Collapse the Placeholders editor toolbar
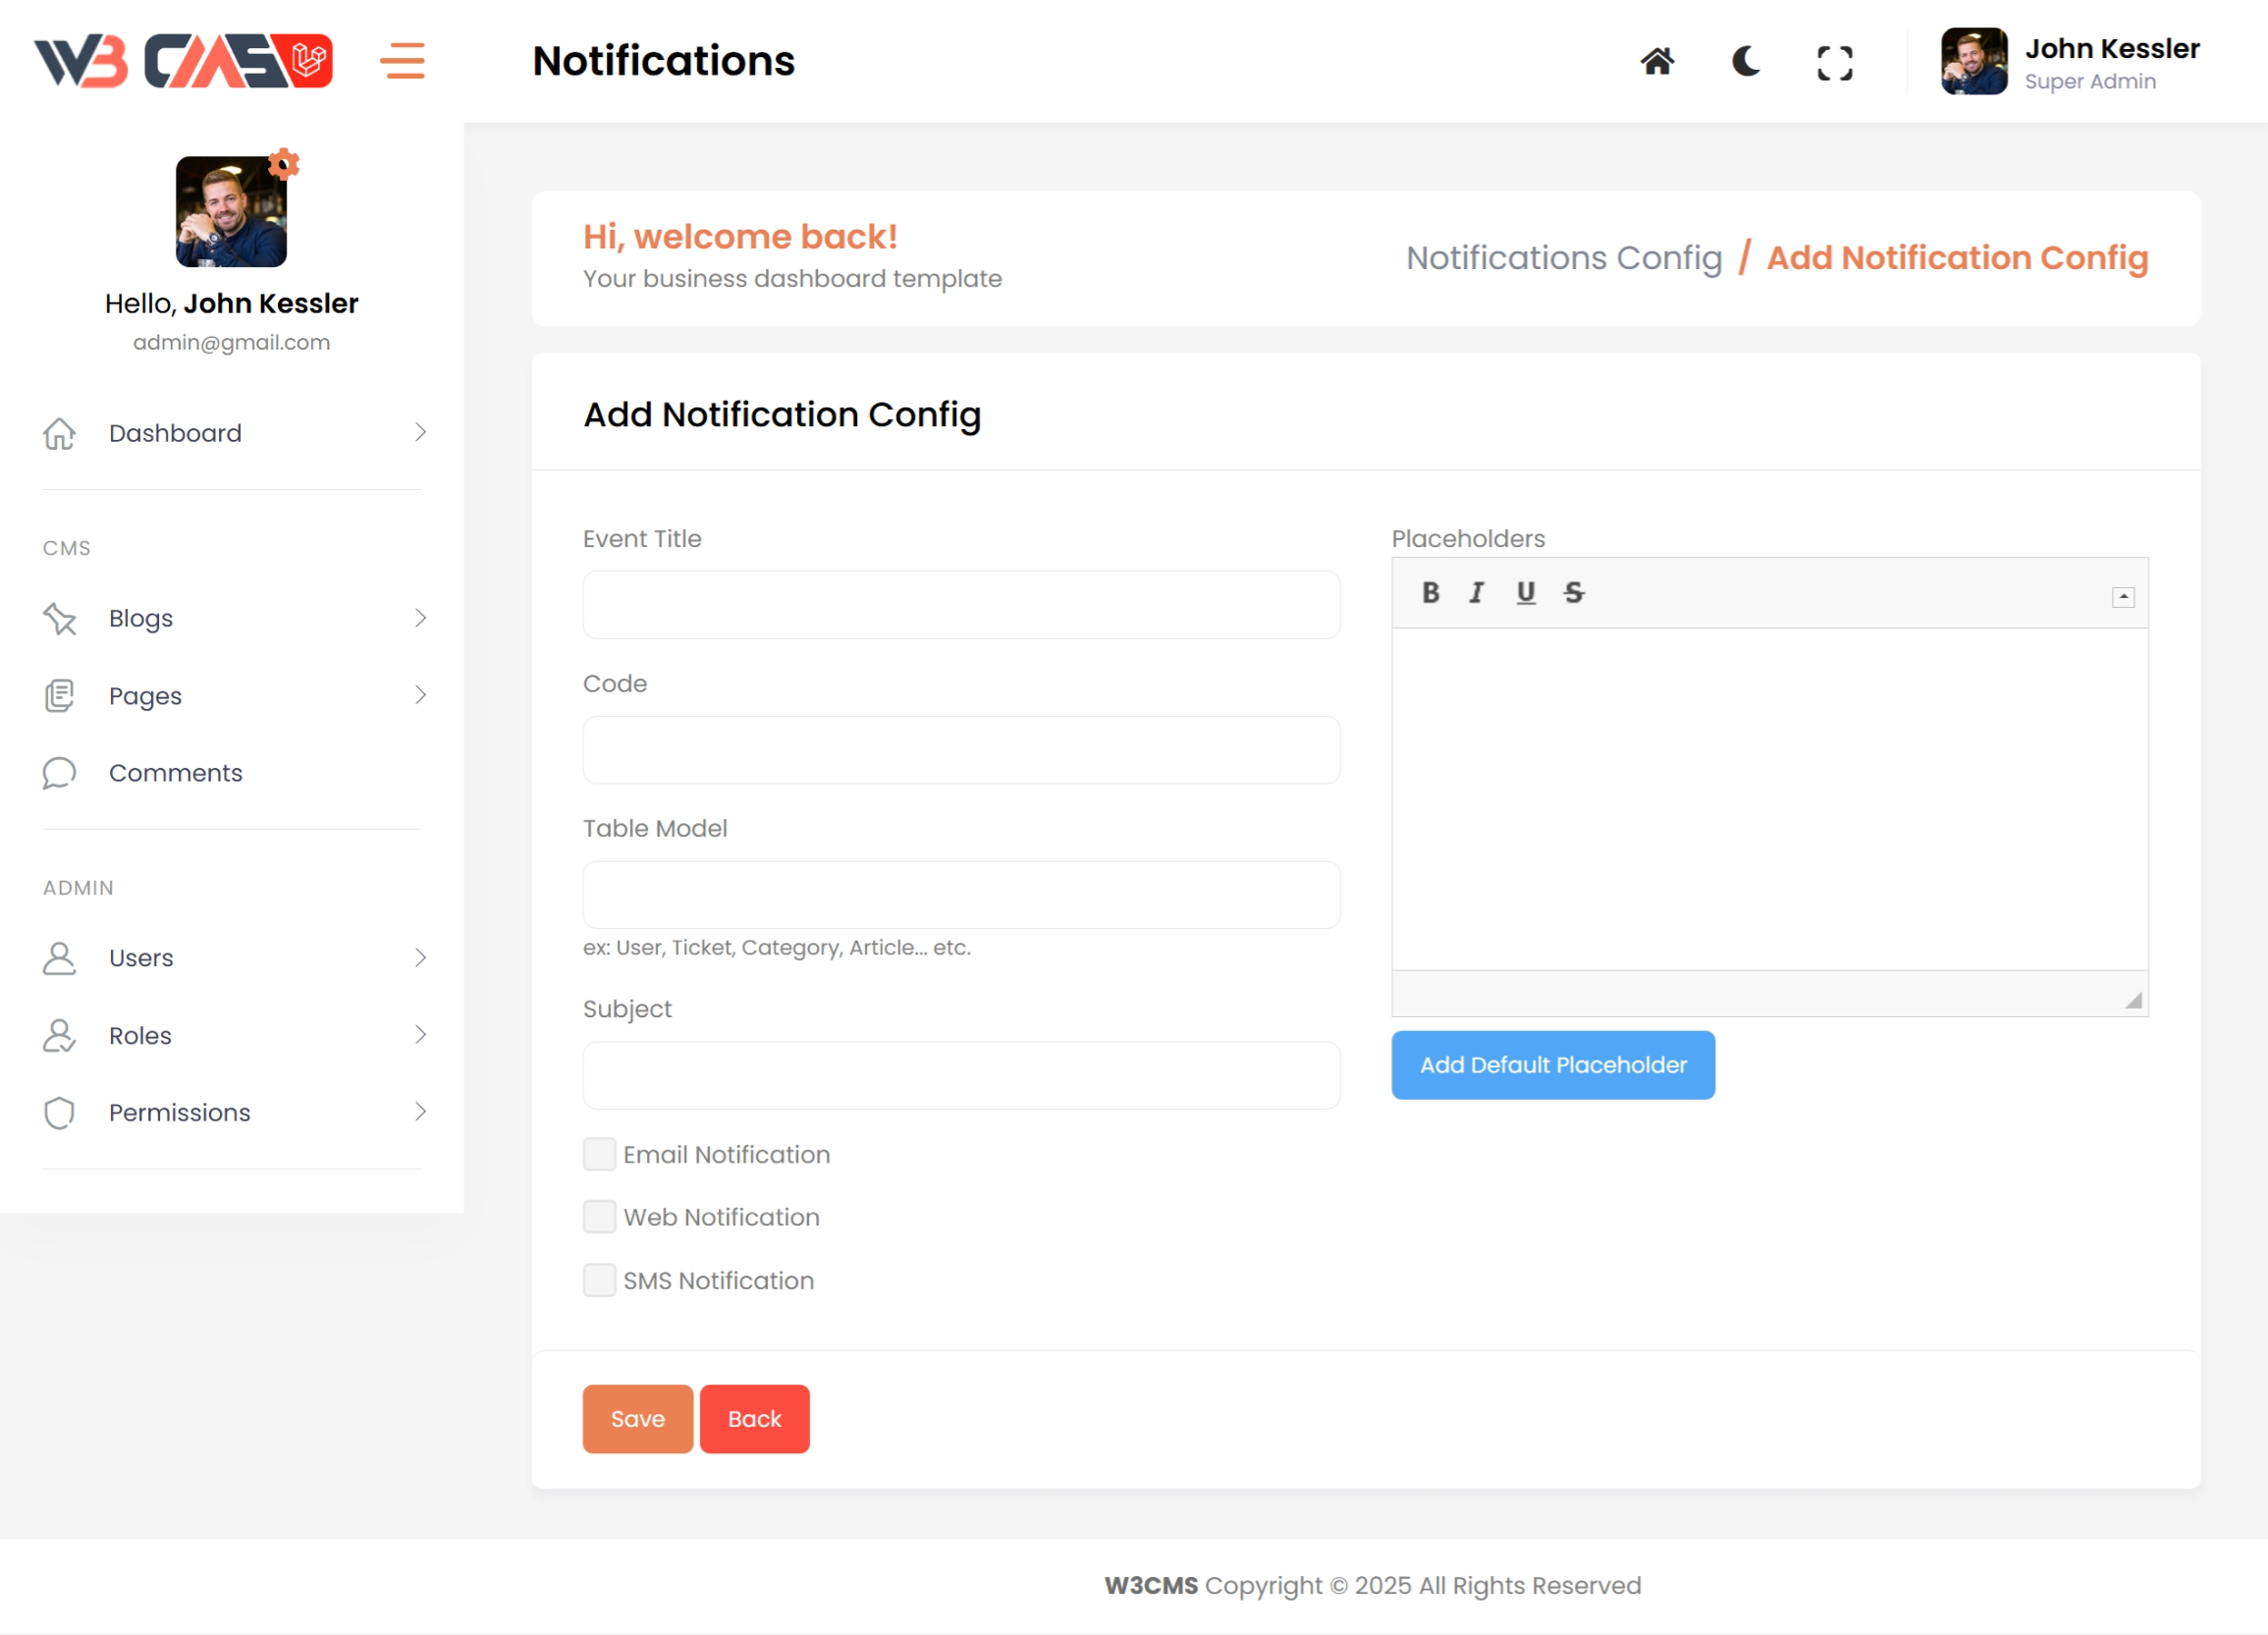This screenshot has width=2268, height=1635. coord(2123,597)
